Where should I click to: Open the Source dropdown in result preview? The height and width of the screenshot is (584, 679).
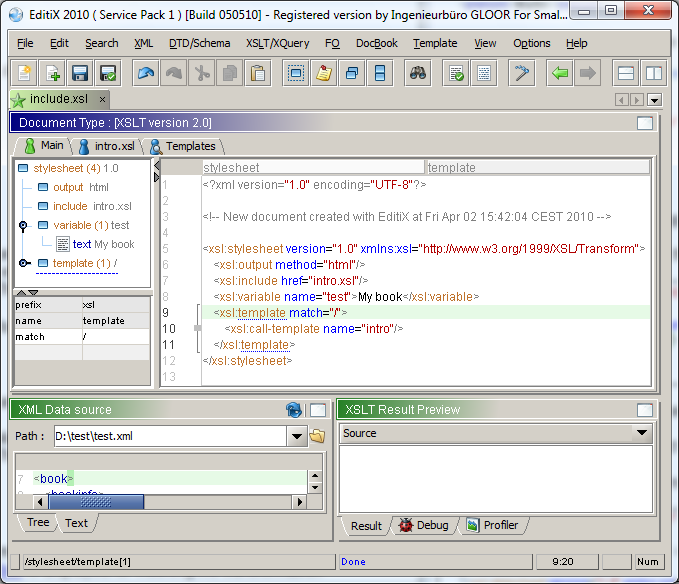(642, 434)
